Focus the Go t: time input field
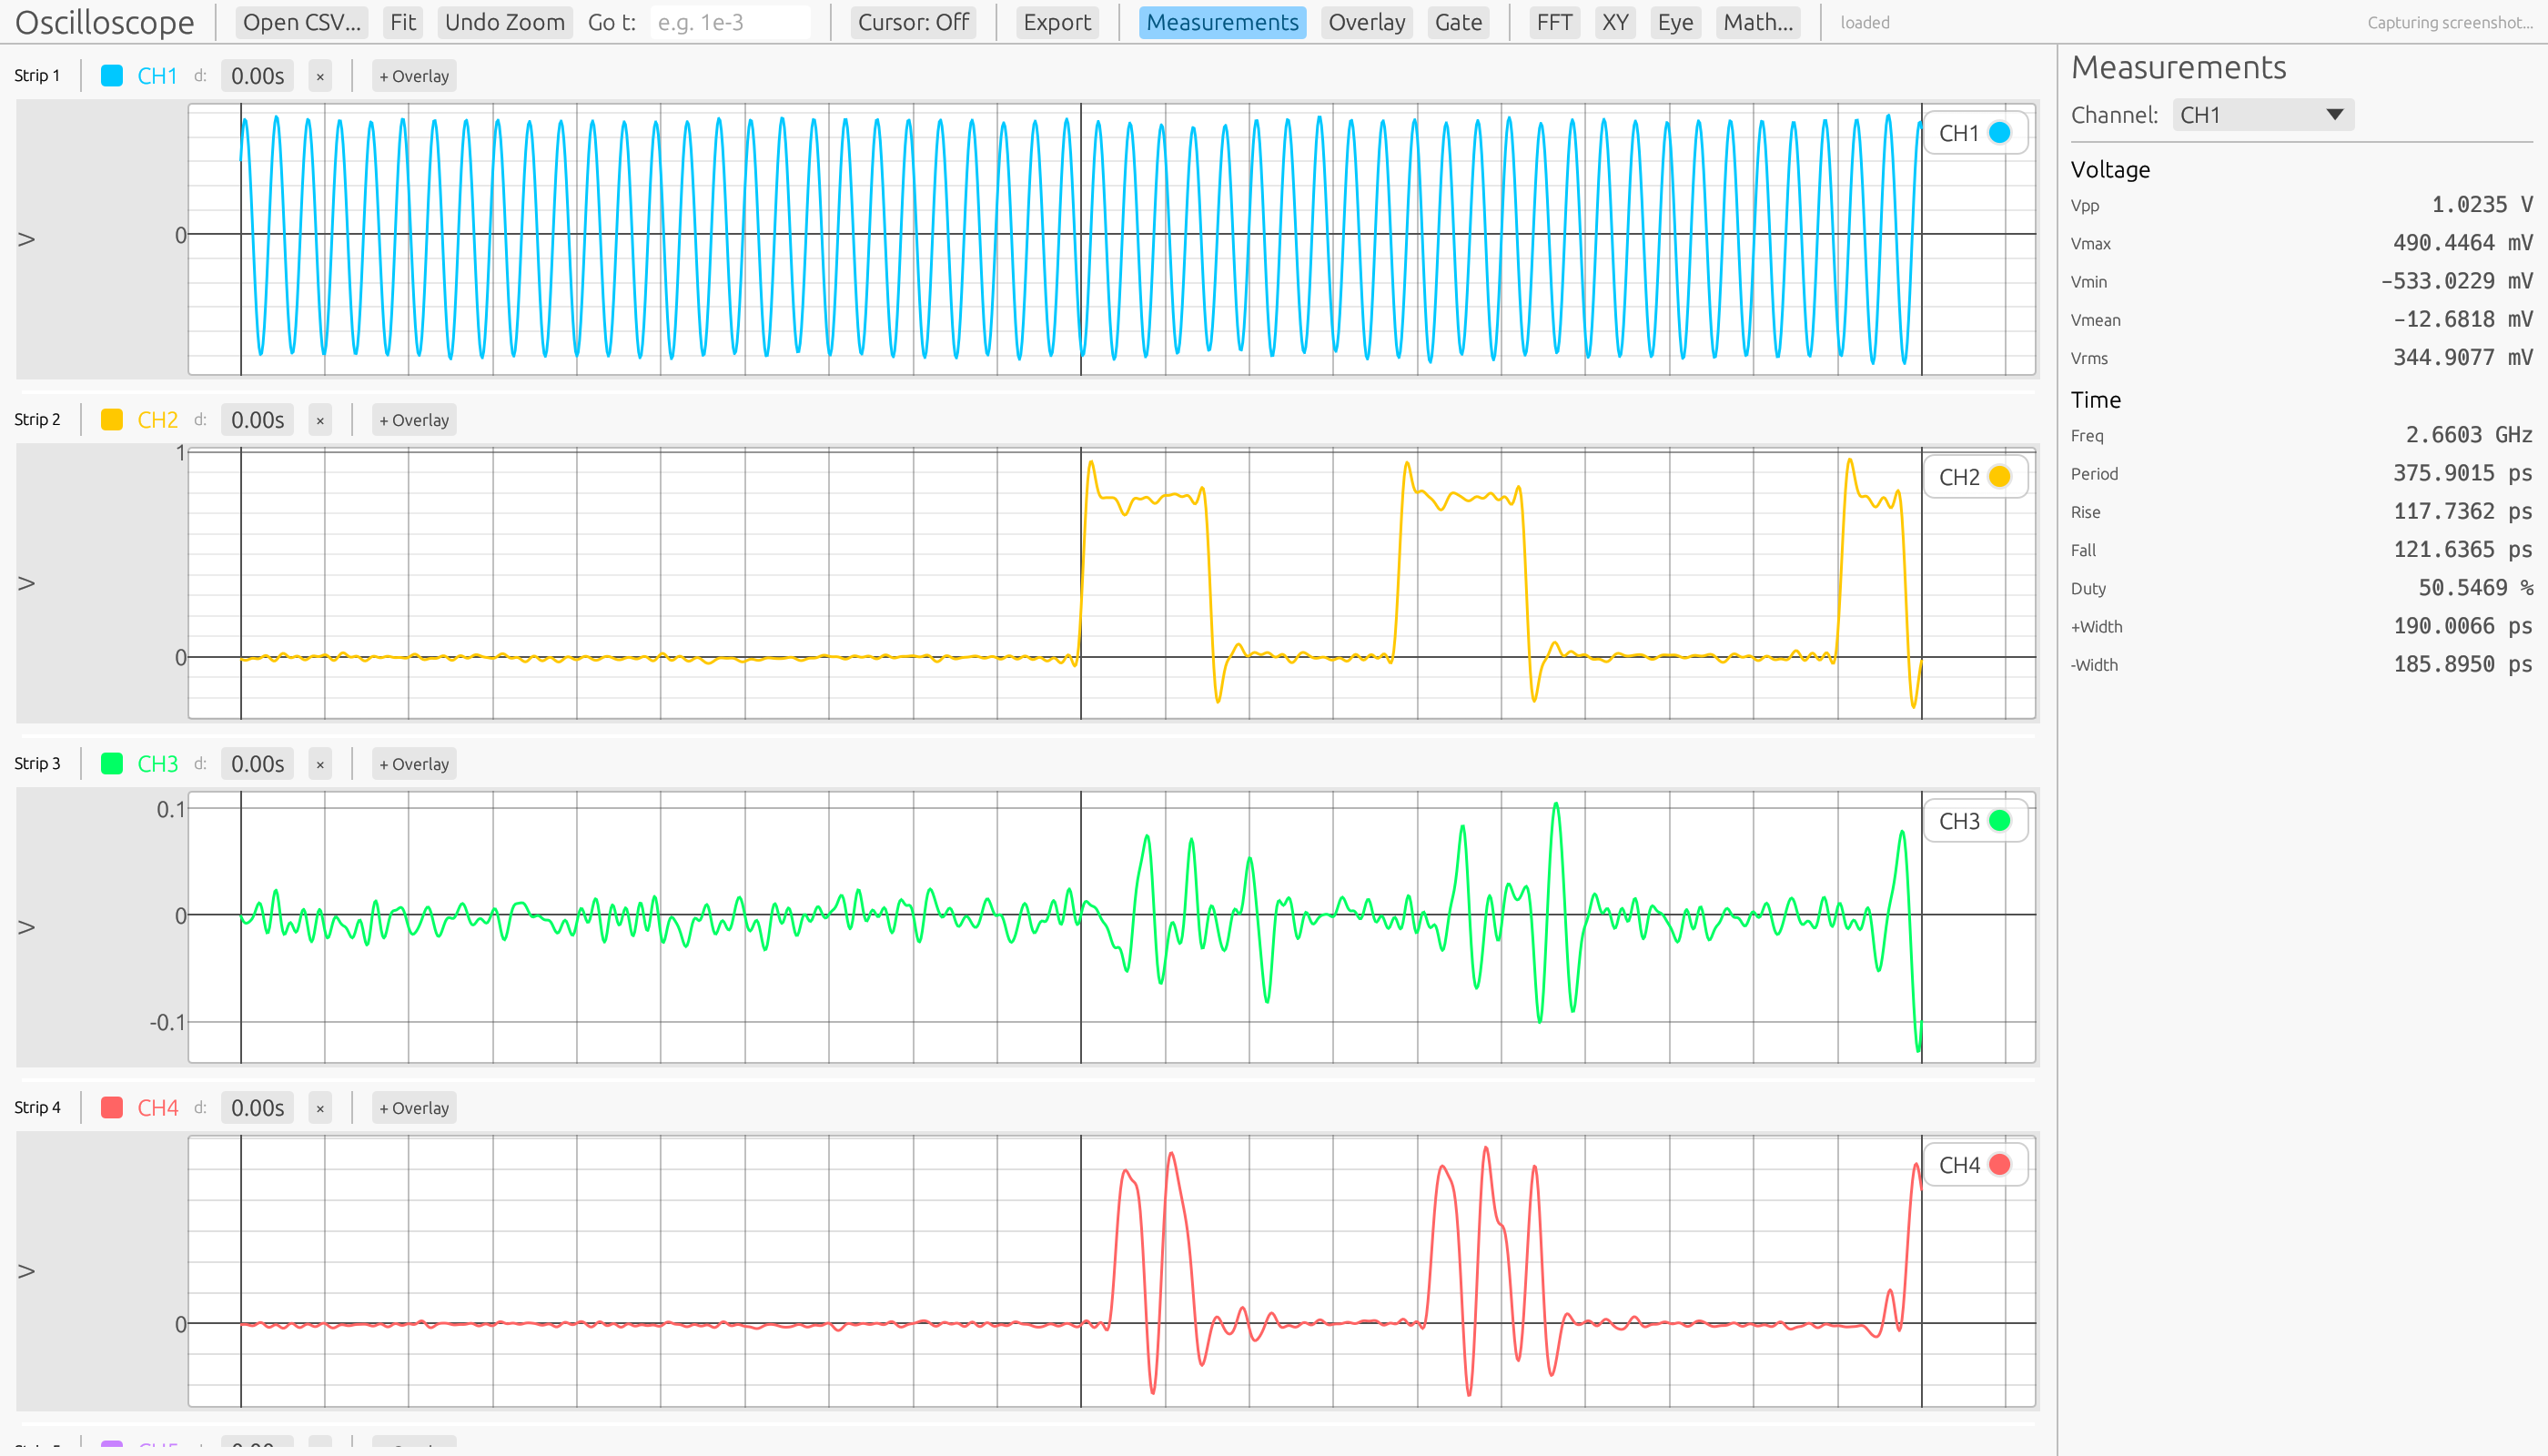 [x=729, y=22]
